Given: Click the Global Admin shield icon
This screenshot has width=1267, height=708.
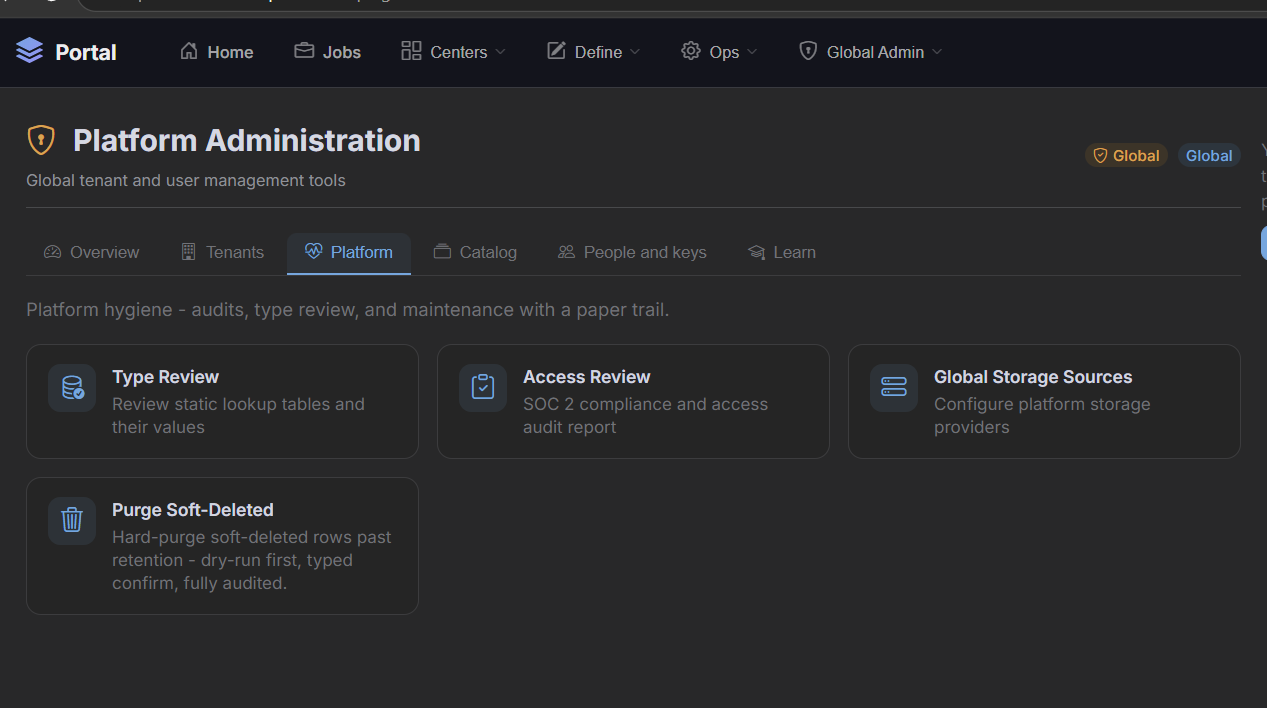Looking at the screenshot, I should tap(808, 51).
